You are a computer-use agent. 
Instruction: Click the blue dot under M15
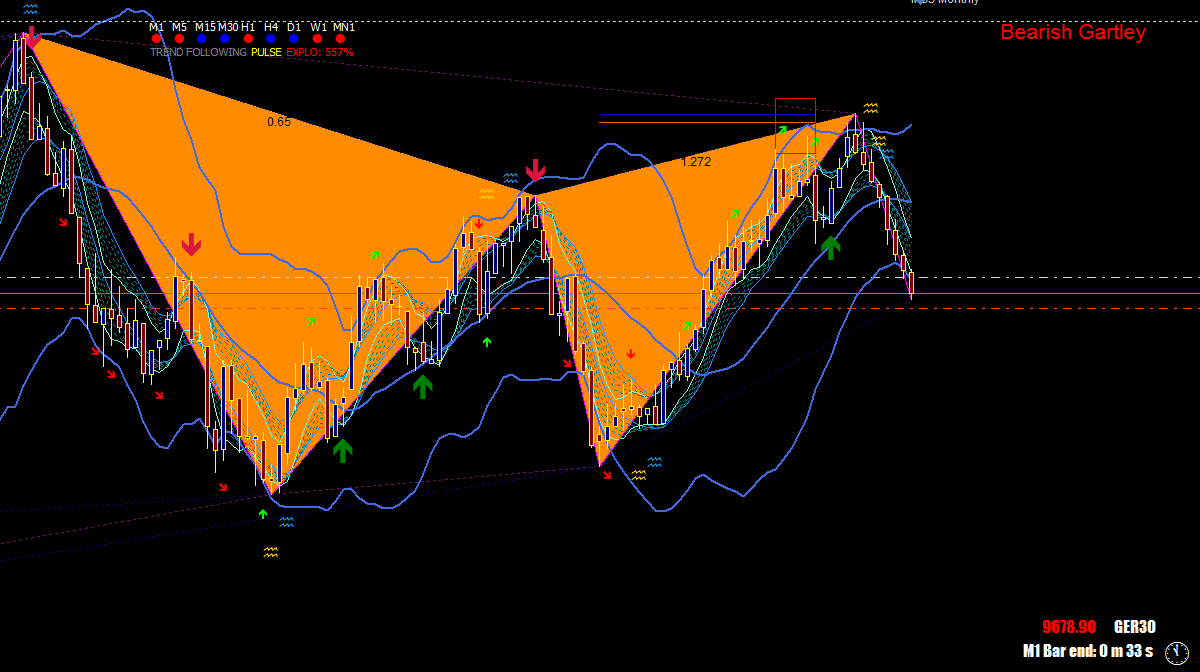click(x=202, y=38)
